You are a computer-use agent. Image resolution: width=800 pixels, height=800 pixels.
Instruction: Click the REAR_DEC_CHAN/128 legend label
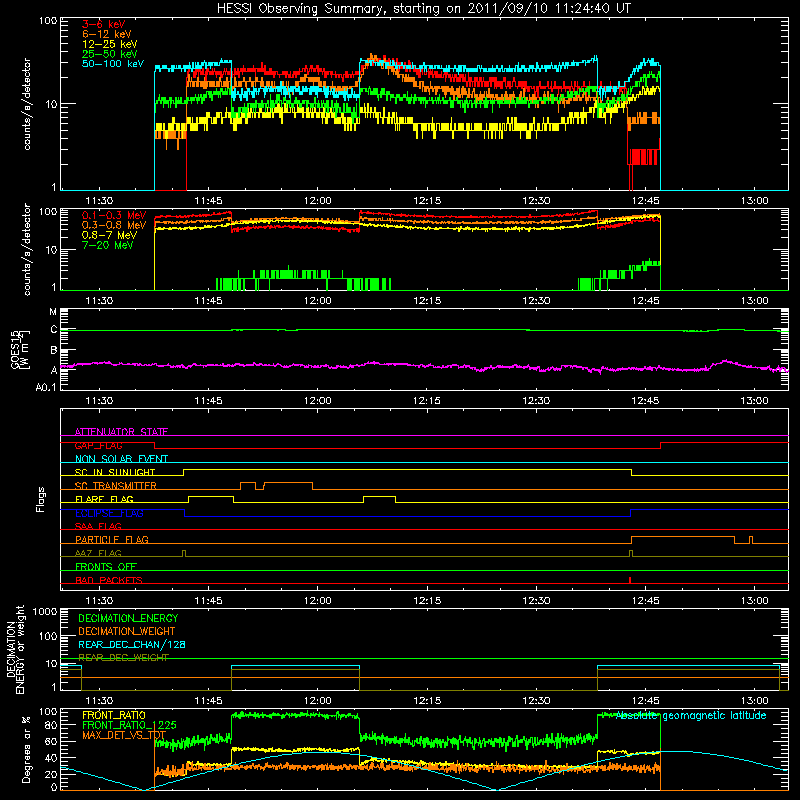(132, 645)
